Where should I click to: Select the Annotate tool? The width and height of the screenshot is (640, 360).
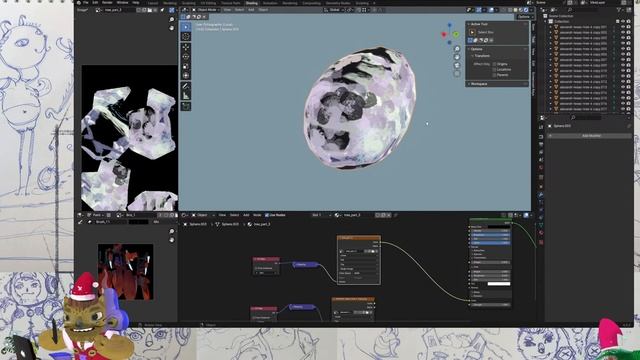pyautogui.click(x=186, y=86)
